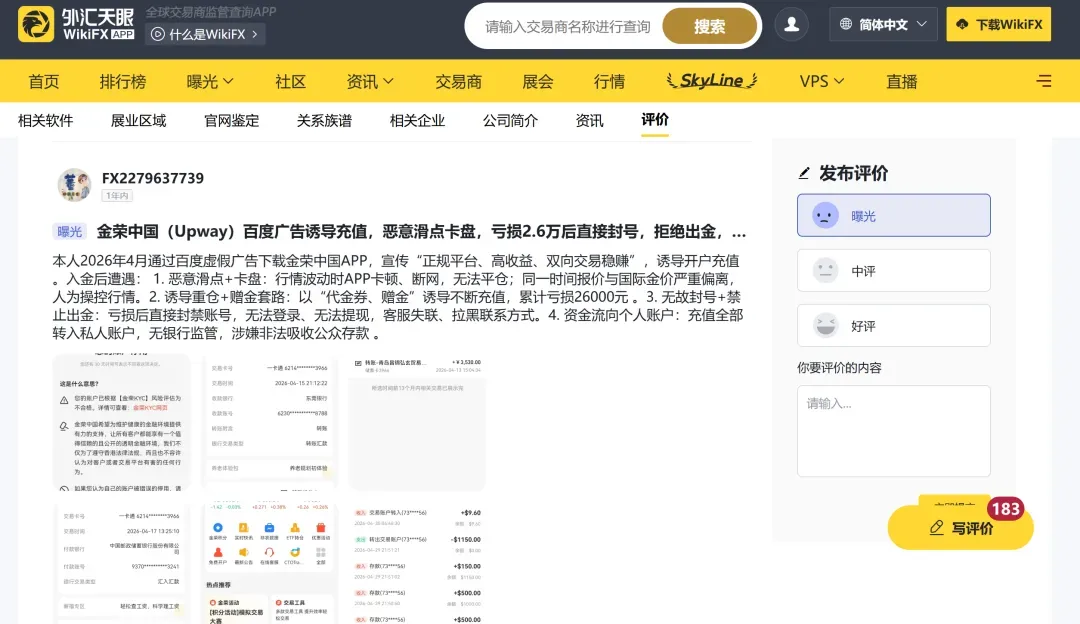Click the broker name search input

(568, 26)
